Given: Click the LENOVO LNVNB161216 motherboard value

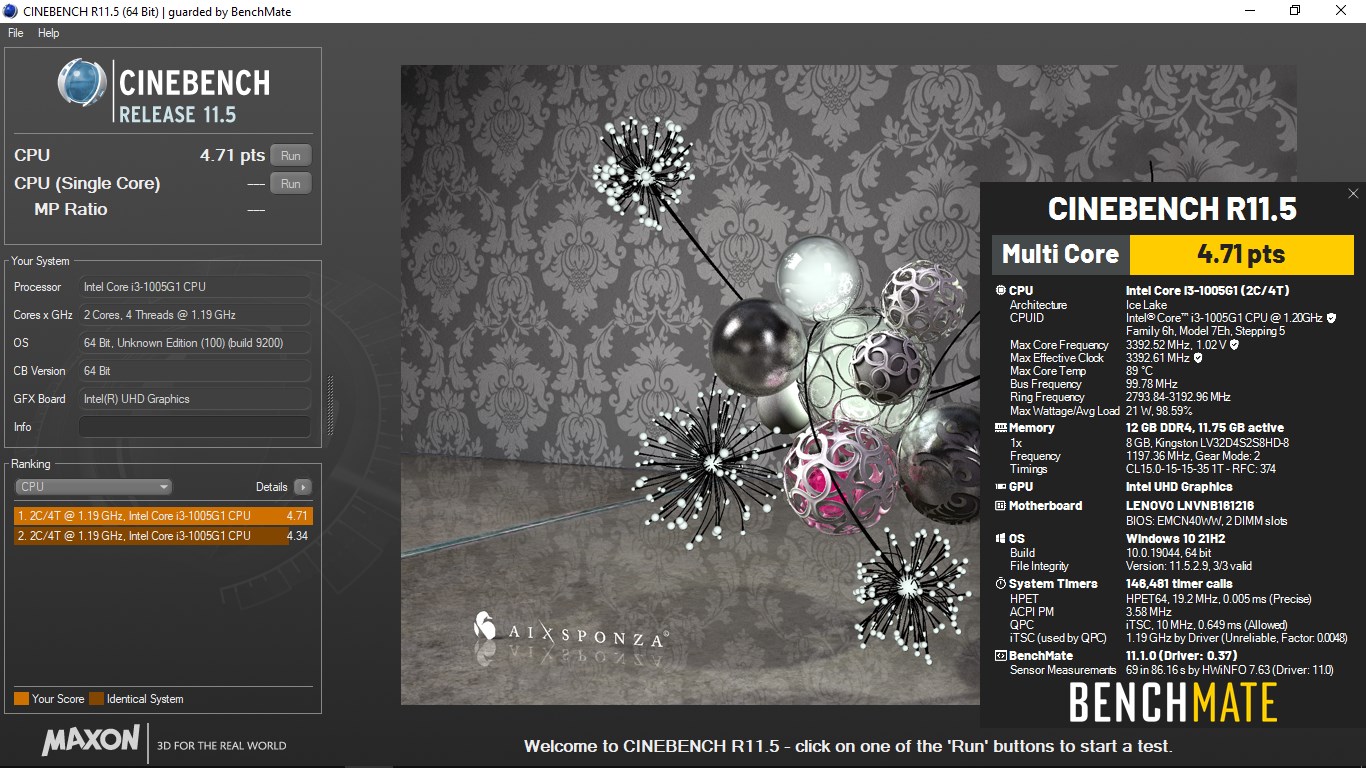Looking at the screenshot, I should coord(1190,506).
